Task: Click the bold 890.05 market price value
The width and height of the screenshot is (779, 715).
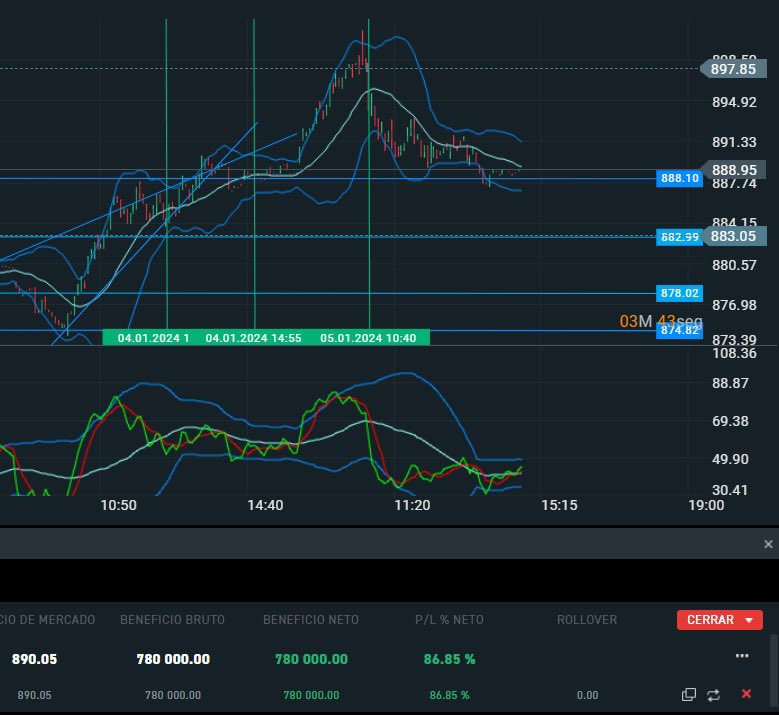Action: coord(34,659)
